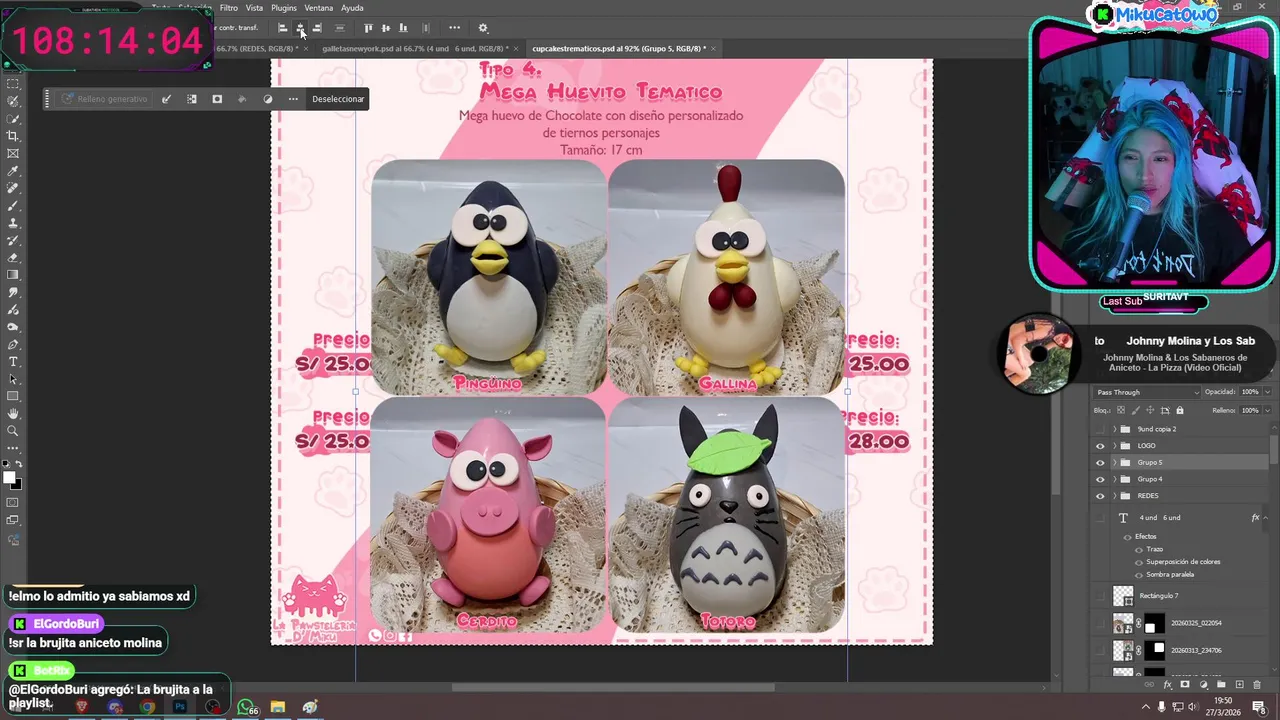Expand the Grupo 5 group
Screen dimensions: 1280x720
tap(1114, 463)
